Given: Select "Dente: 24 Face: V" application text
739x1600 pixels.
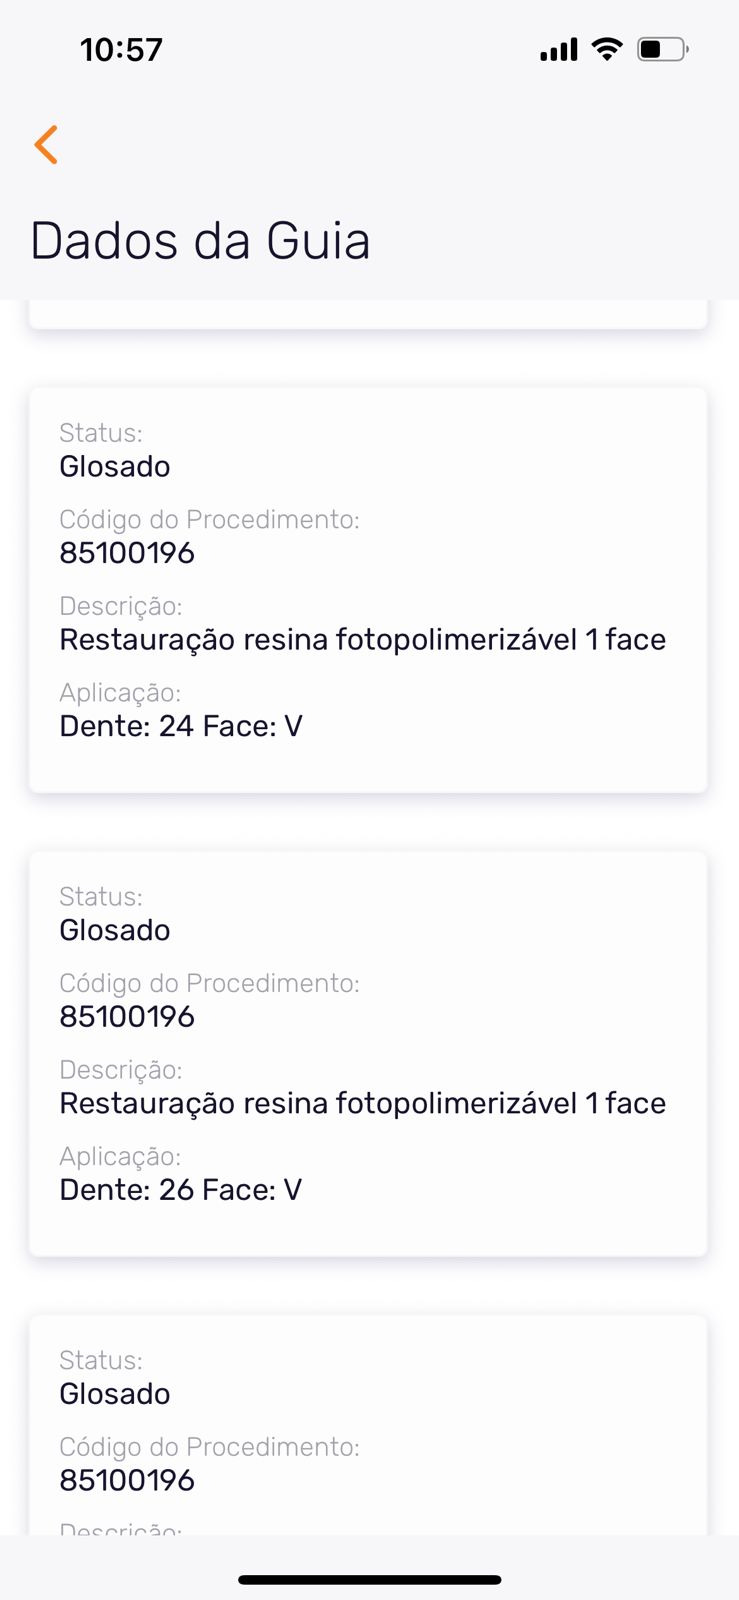Looking at the screenshot, I should pyautogui.click(x=181, y=726).
